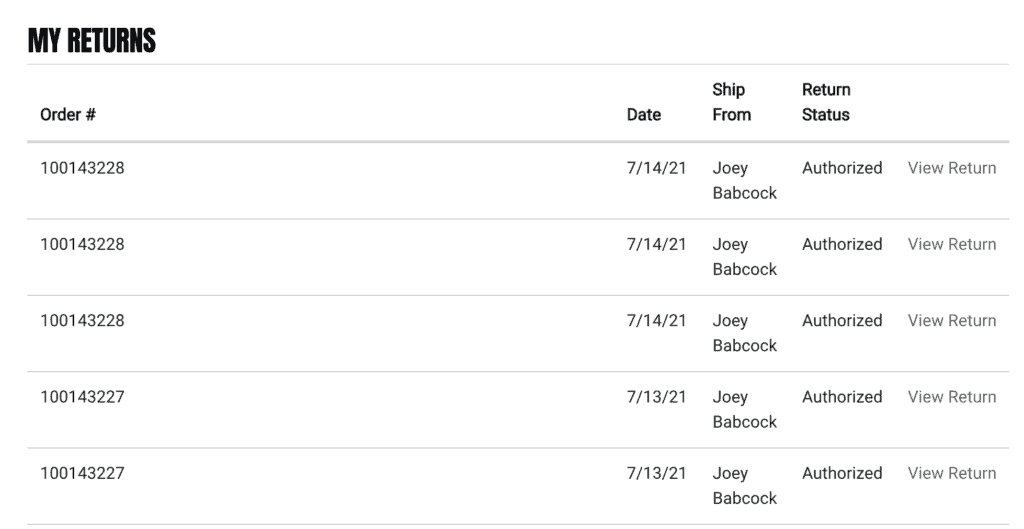The image size is (1024, 529).
Task: Click Joey Babcock in the first row
Action: pyautogui.click(x=744, y=181)
